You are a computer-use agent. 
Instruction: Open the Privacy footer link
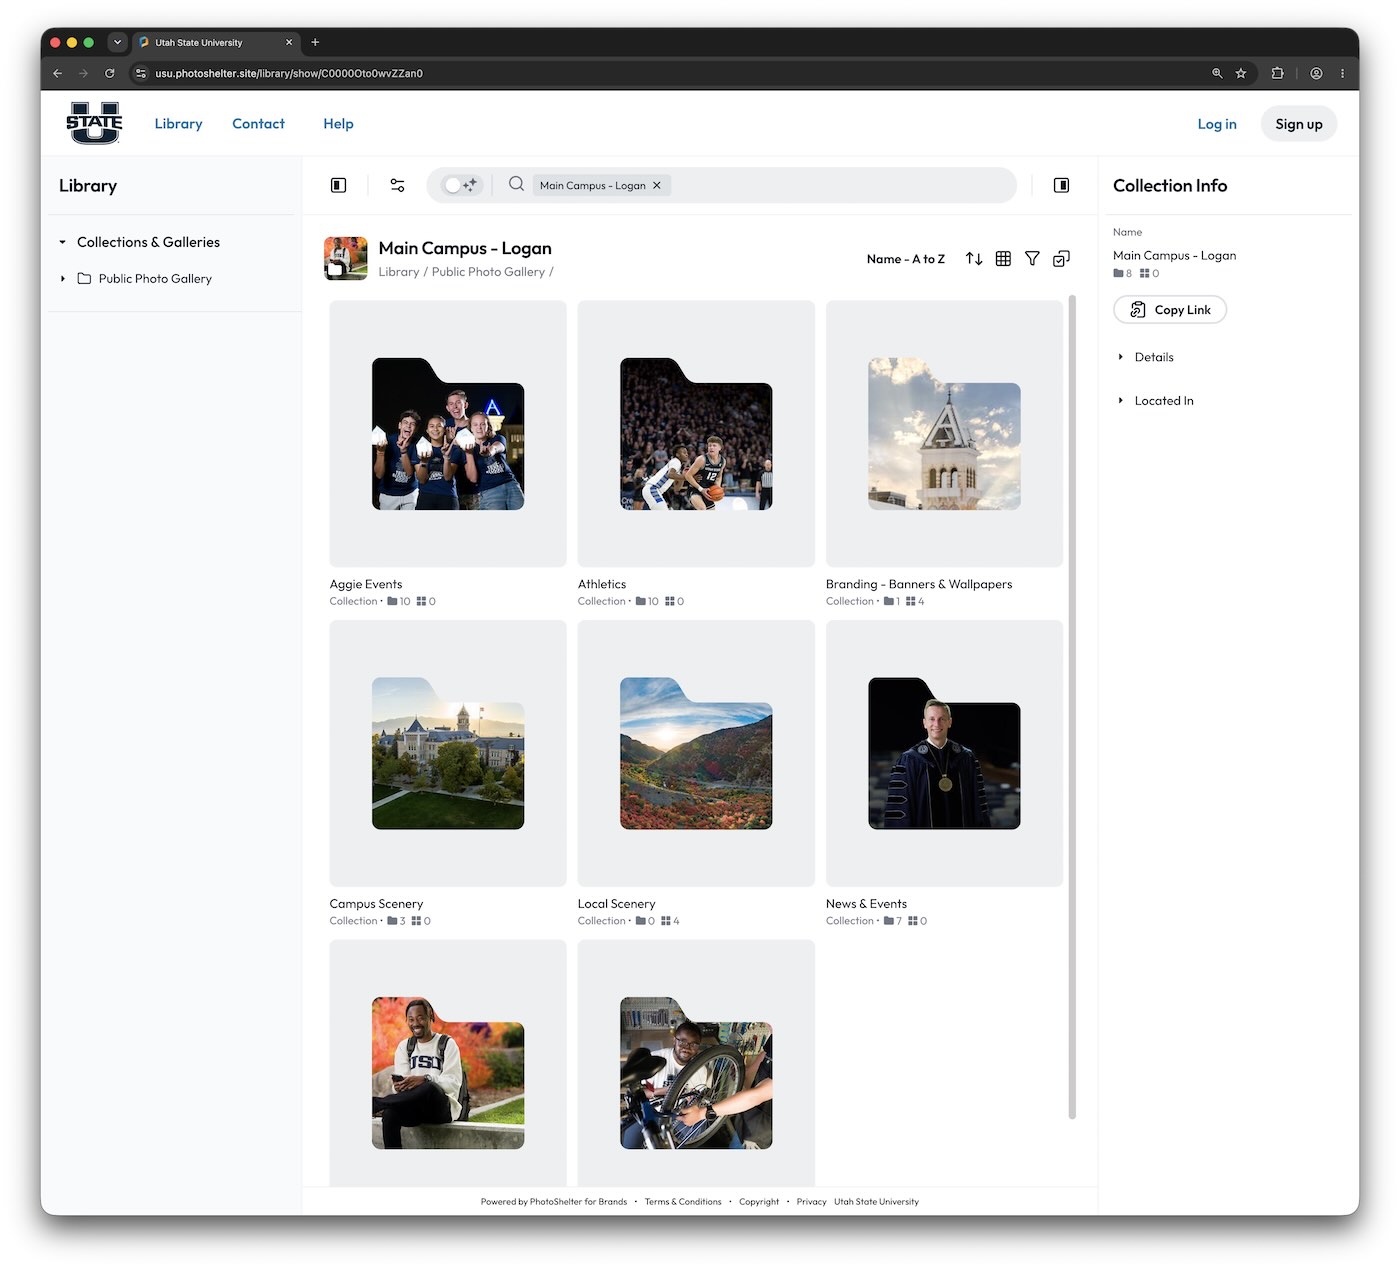(x=811, y=1202)
